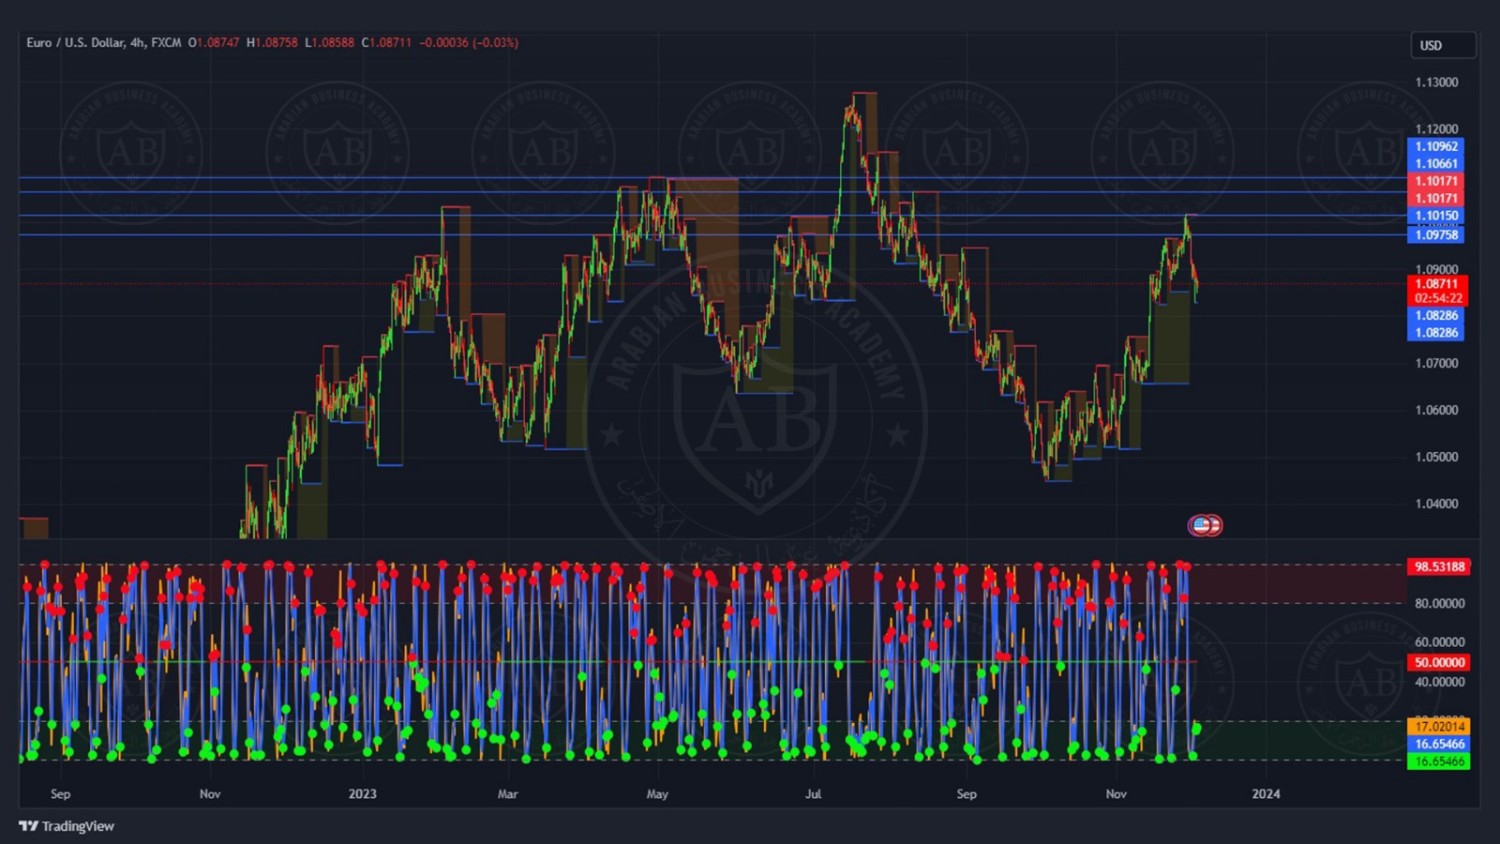Select the orange 17.02014 indicator label
This screenshot has width=1500, height=844.
1438,727
